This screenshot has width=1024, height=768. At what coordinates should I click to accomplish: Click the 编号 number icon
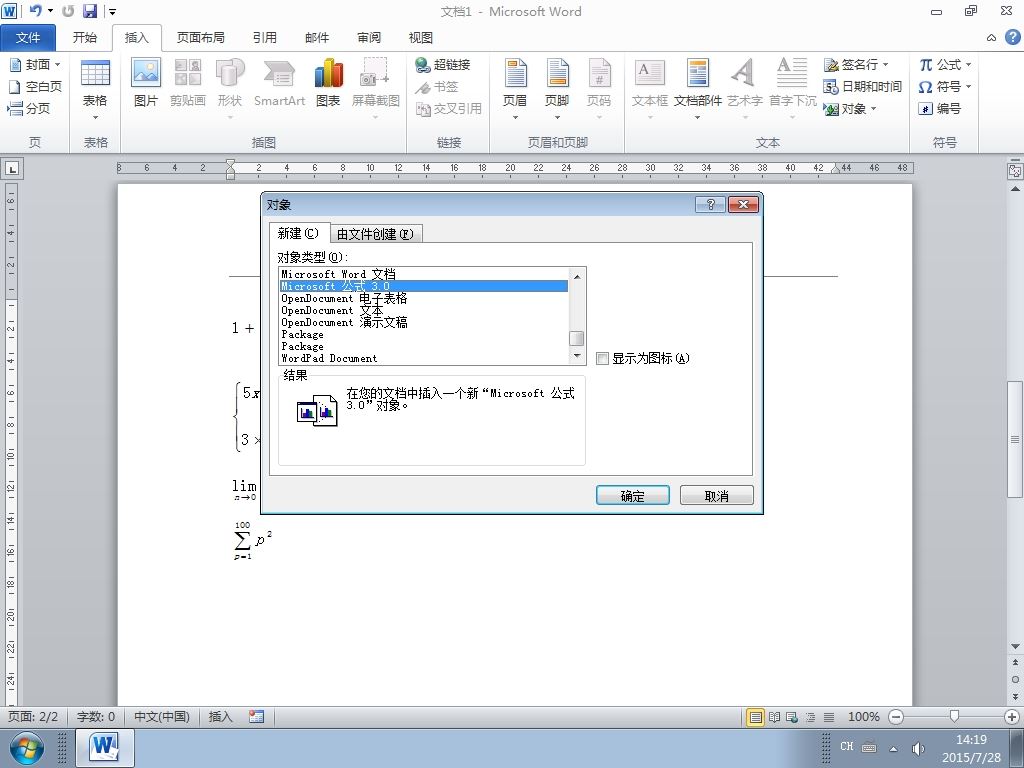pos(925,108)
